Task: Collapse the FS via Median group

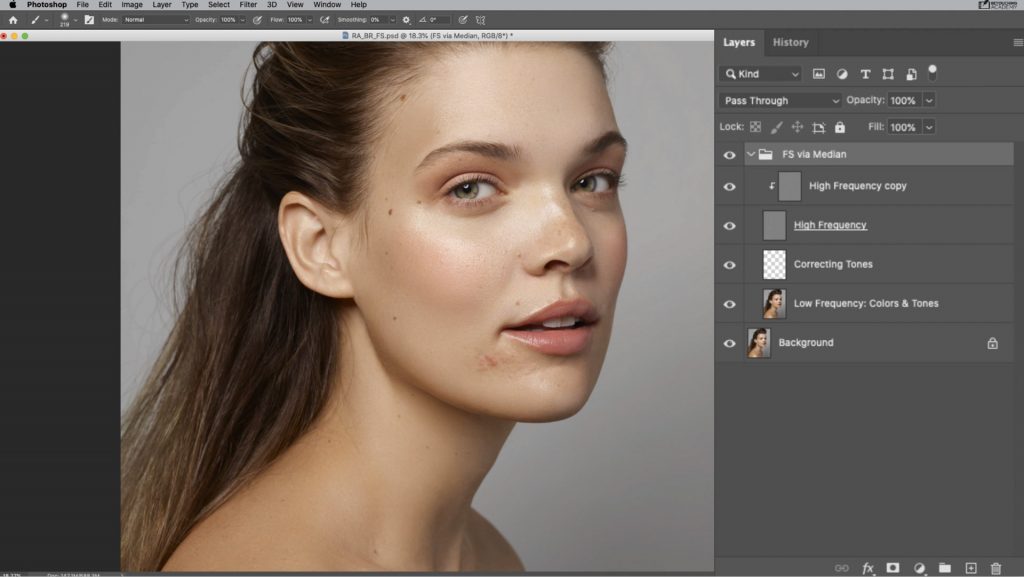Action: coord(751,154)
